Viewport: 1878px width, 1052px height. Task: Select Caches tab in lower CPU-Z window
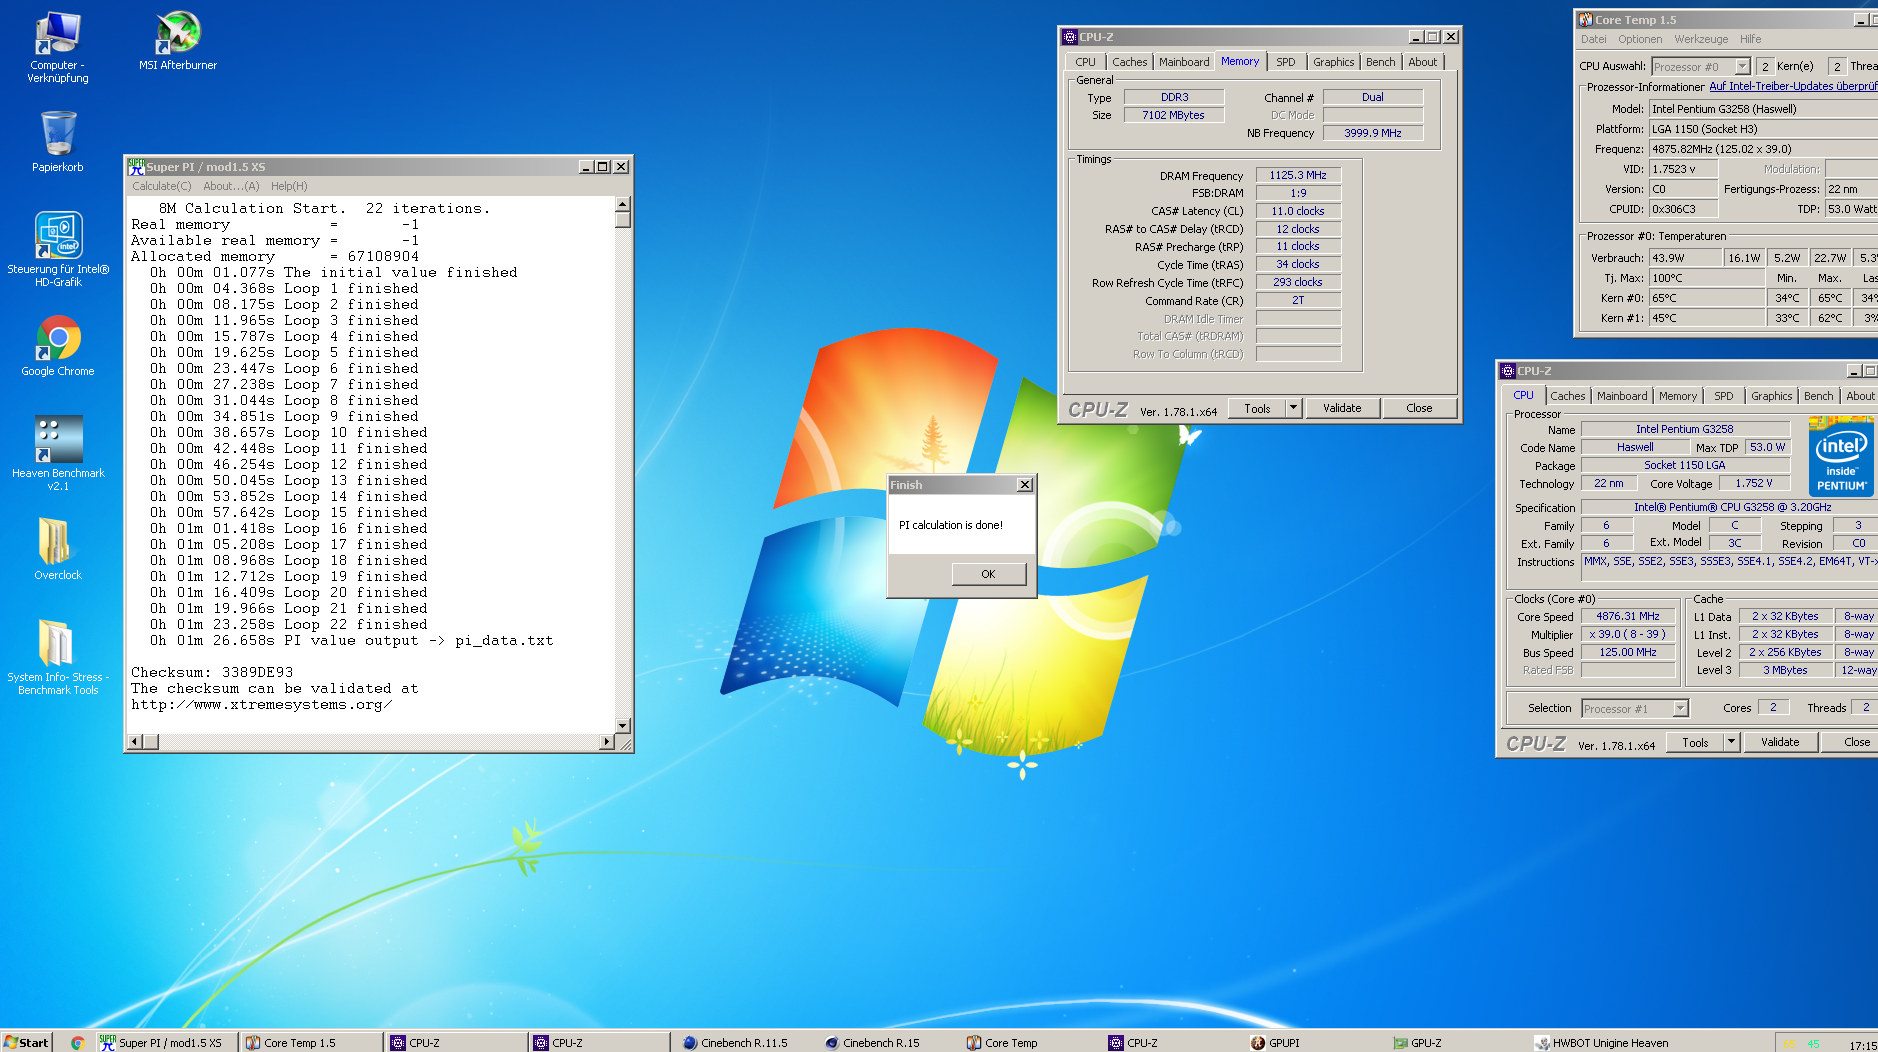pos(1567,396)
